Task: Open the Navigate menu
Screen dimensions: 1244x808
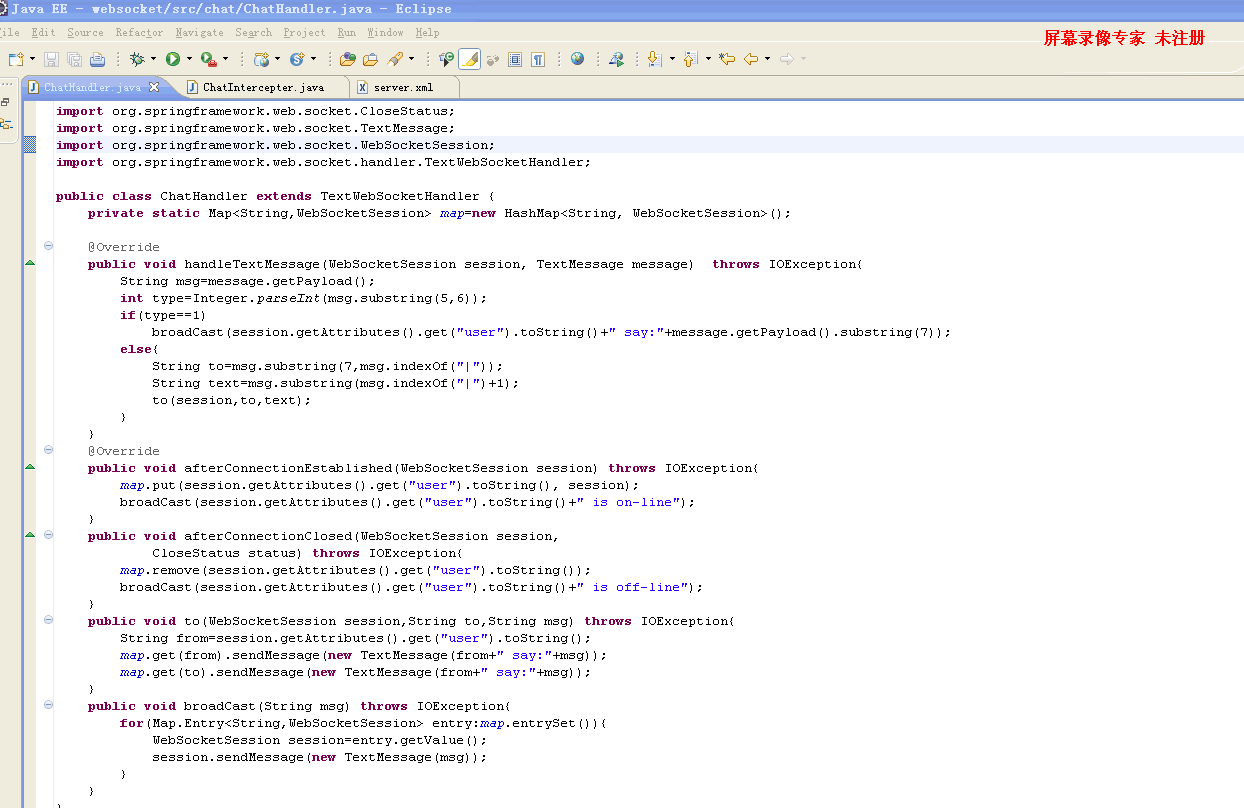Action: pyautogui.click(x=199, y=32)
